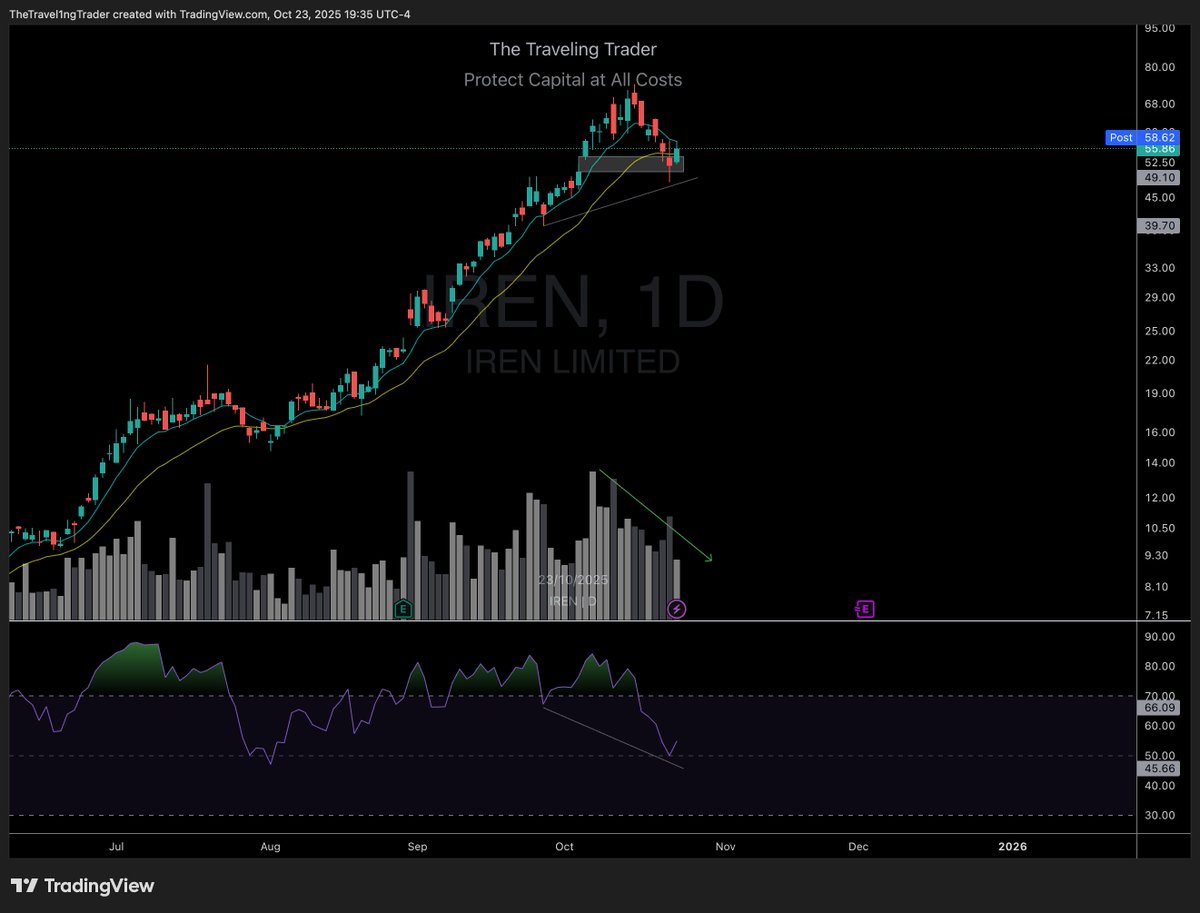The height and width of the screenshot is (913, 1200).
Task: Click the 45.00 price scale value
Action: pos(1159,197)
